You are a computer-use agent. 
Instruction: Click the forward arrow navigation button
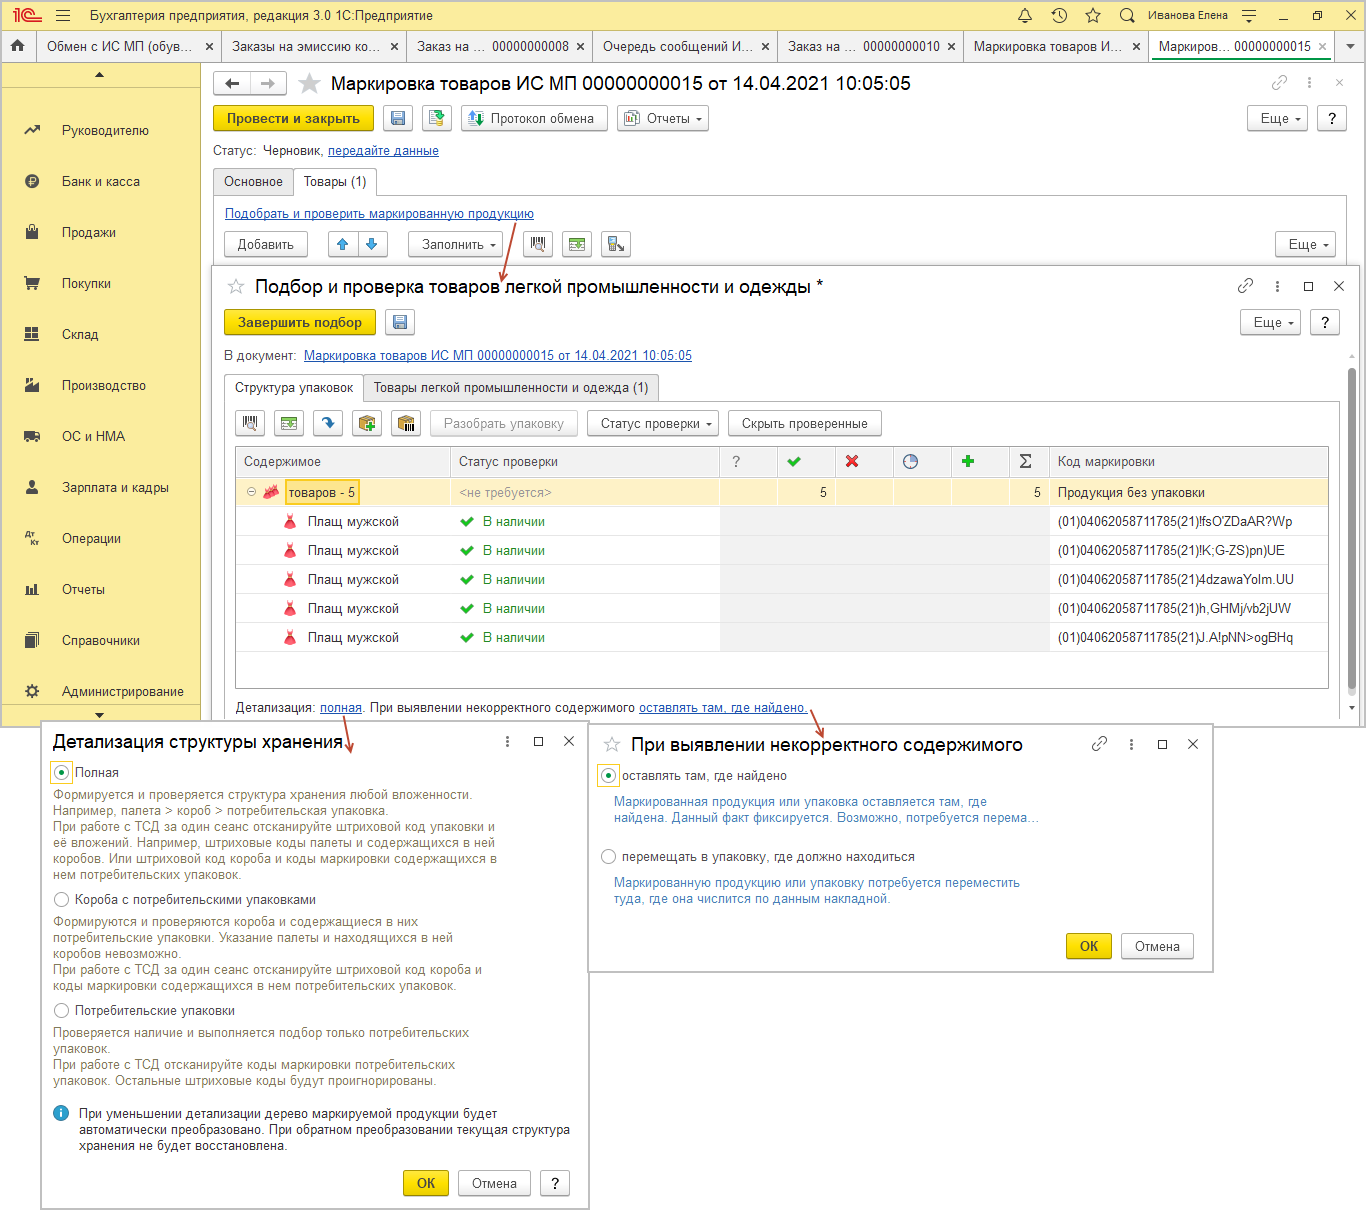268,84
